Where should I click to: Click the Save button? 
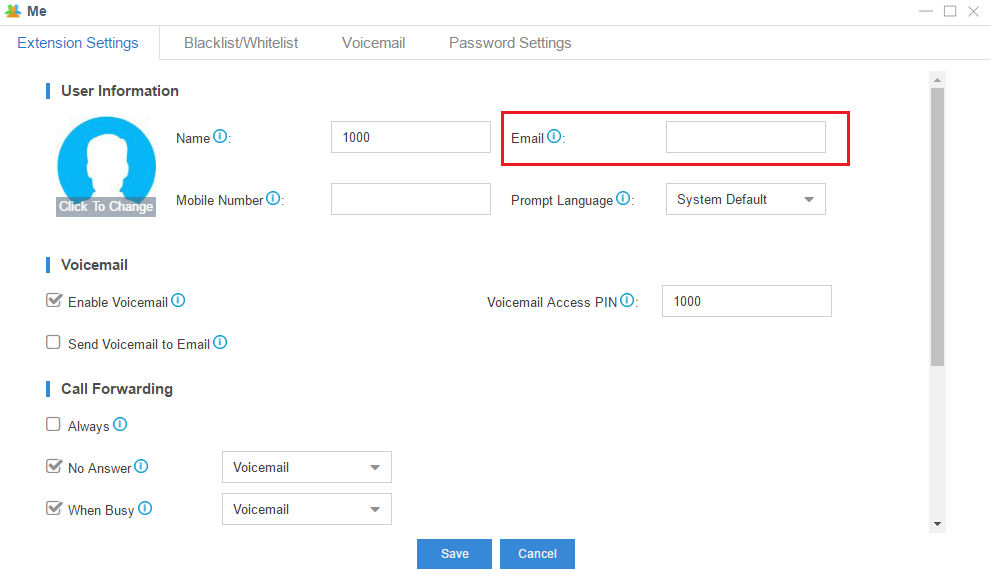click(454, 554)
